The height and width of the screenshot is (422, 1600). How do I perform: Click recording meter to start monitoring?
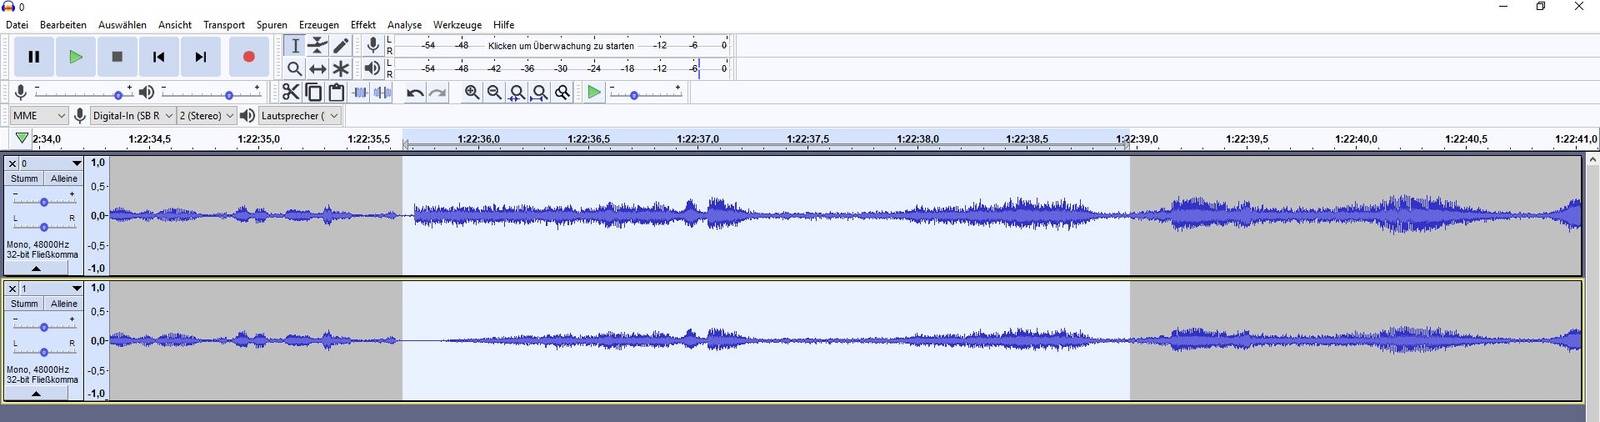pyautogui.click(x=560, y=46)
